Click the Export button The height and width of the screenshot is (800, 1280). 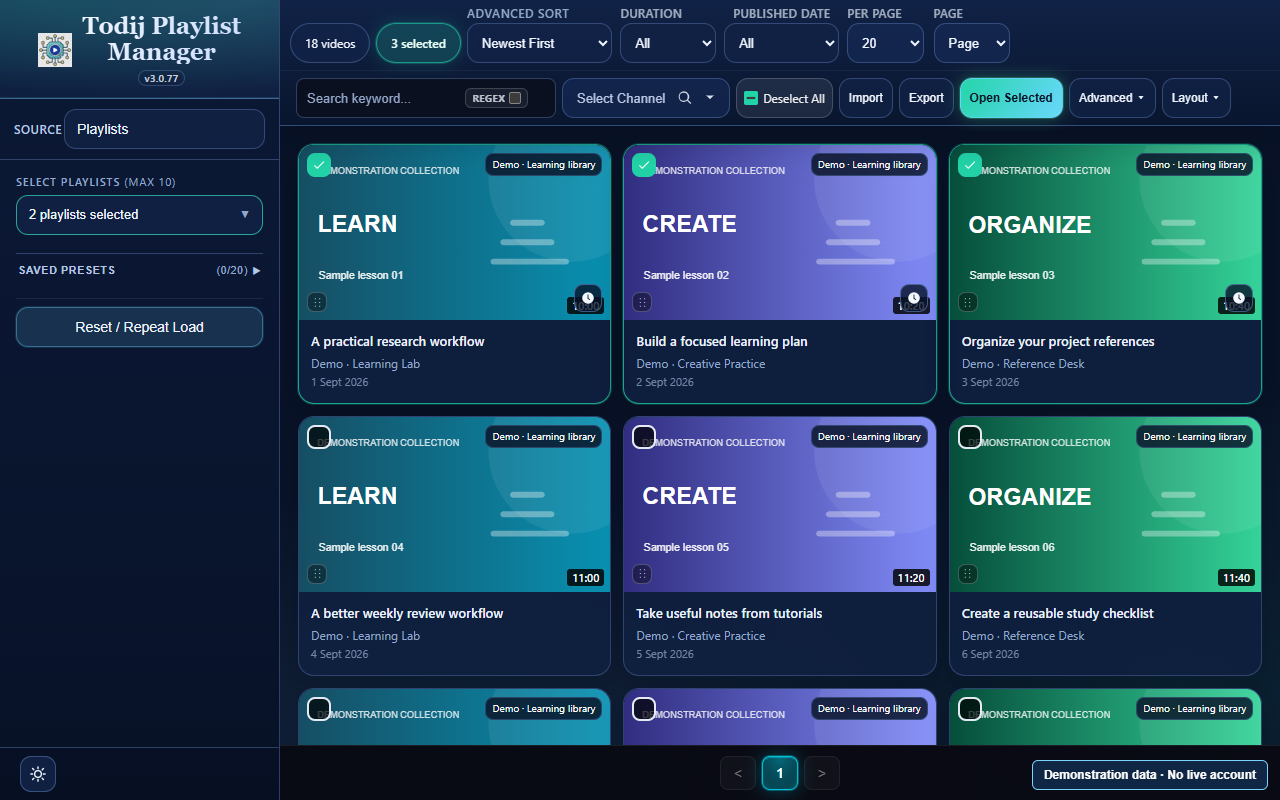point(926,98)
